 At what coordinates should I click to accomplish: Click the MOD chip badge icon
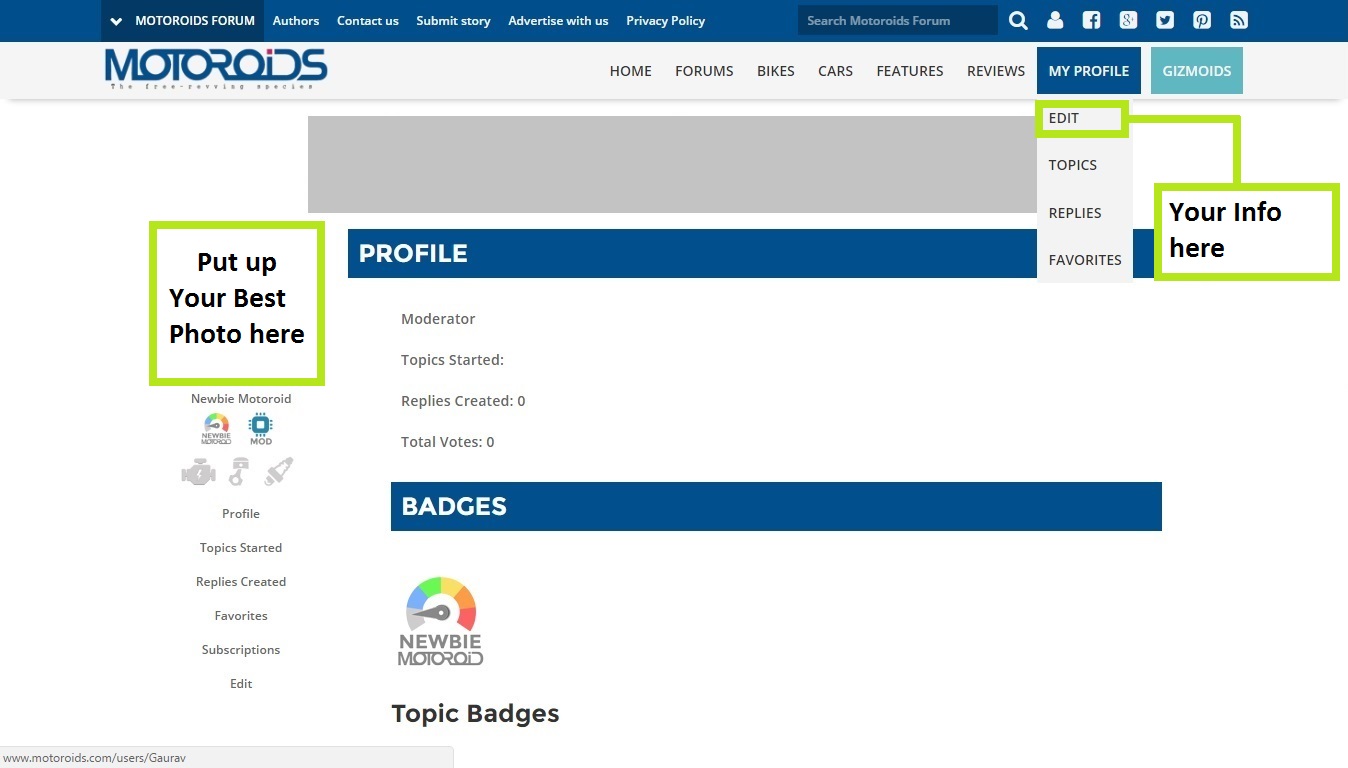[x=260, y=429]
